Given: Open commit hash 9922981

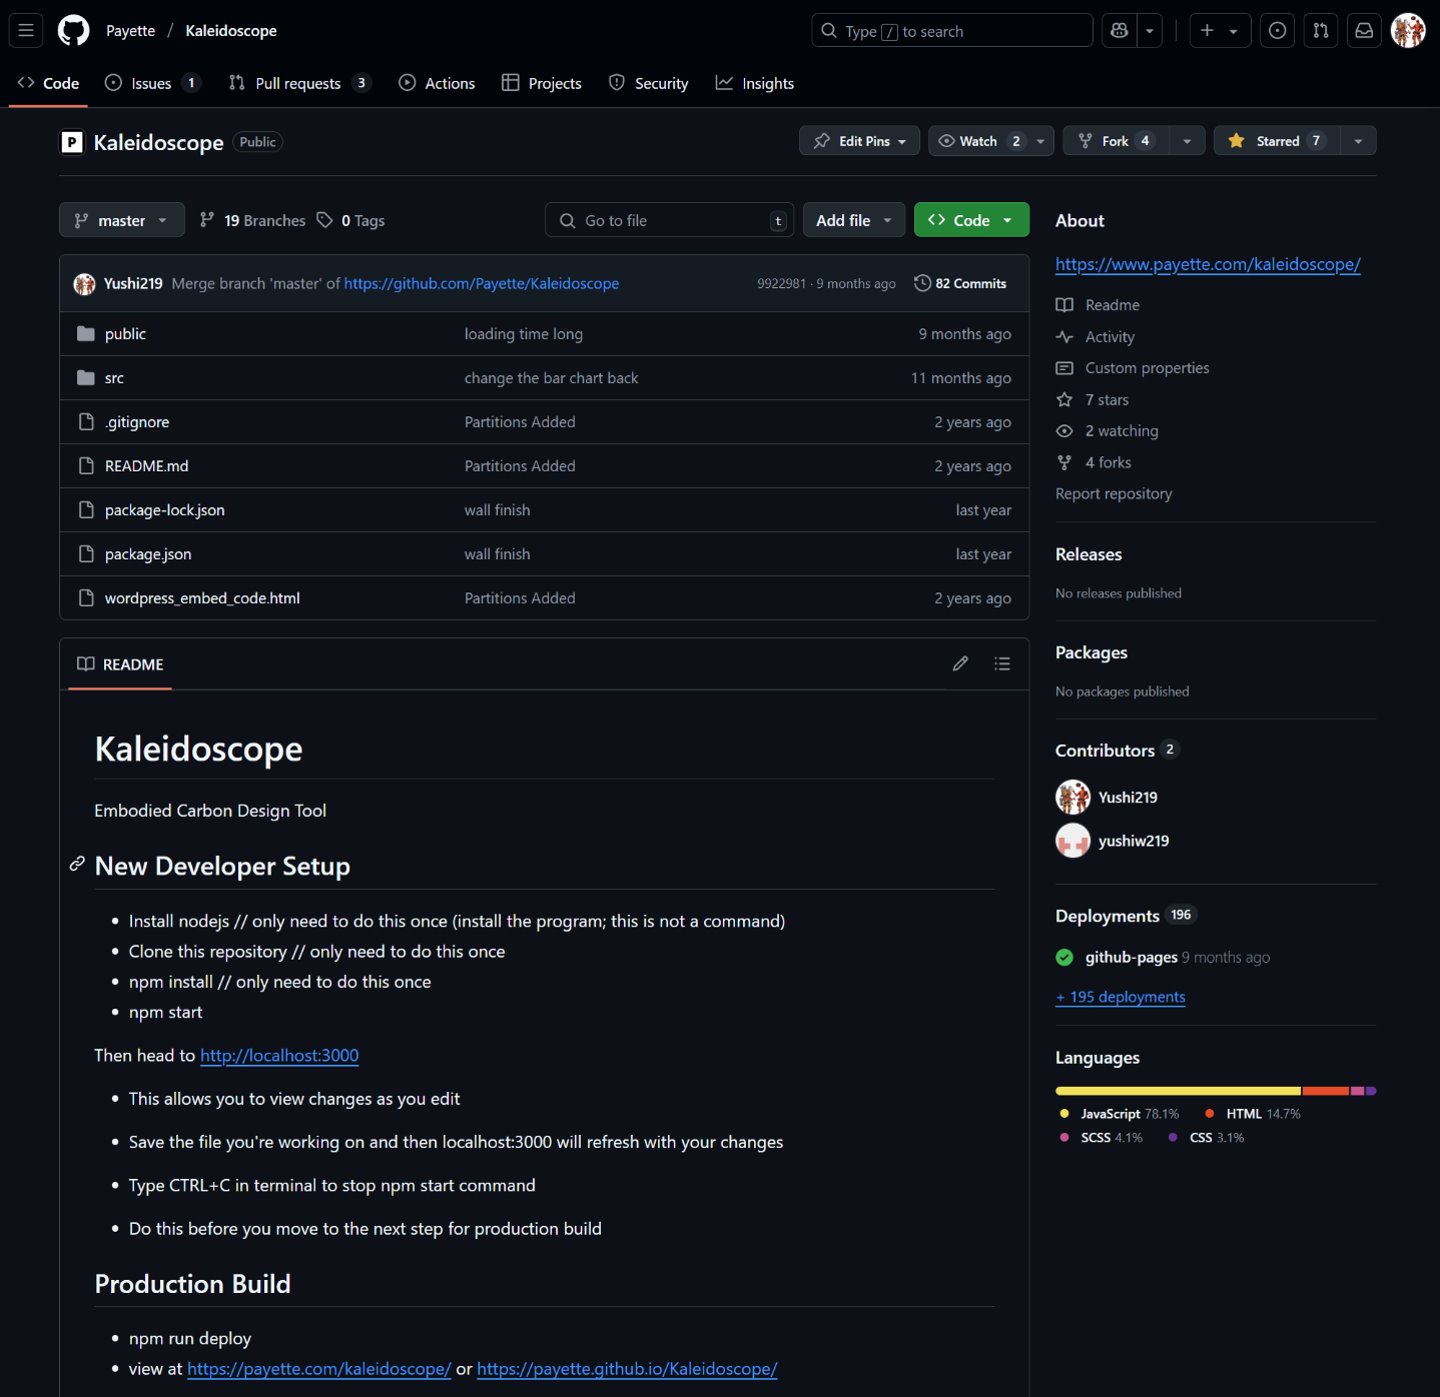Looking at the screenshot, I should point(781,284).
